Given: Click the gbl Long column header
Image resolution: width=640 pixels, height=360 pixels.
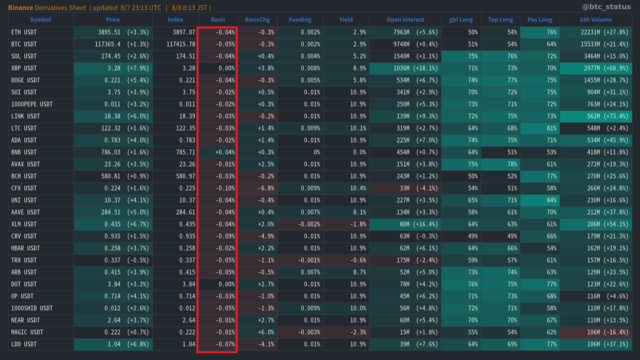Looking at the screenshot, I should [x=461, y=20].
